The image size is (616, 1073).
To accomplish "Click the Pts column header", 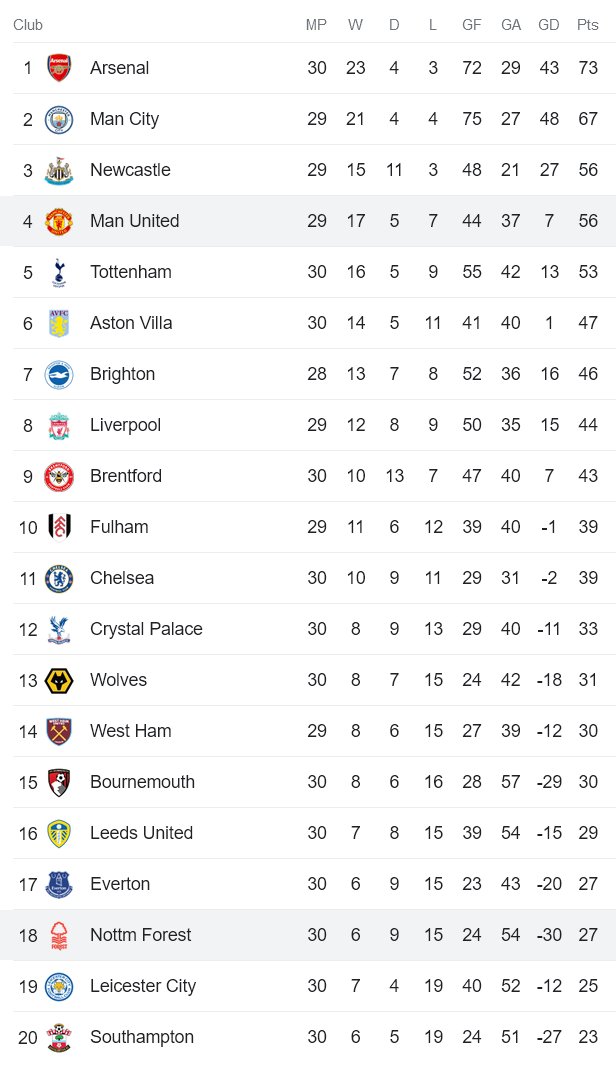I will [587, 25].
